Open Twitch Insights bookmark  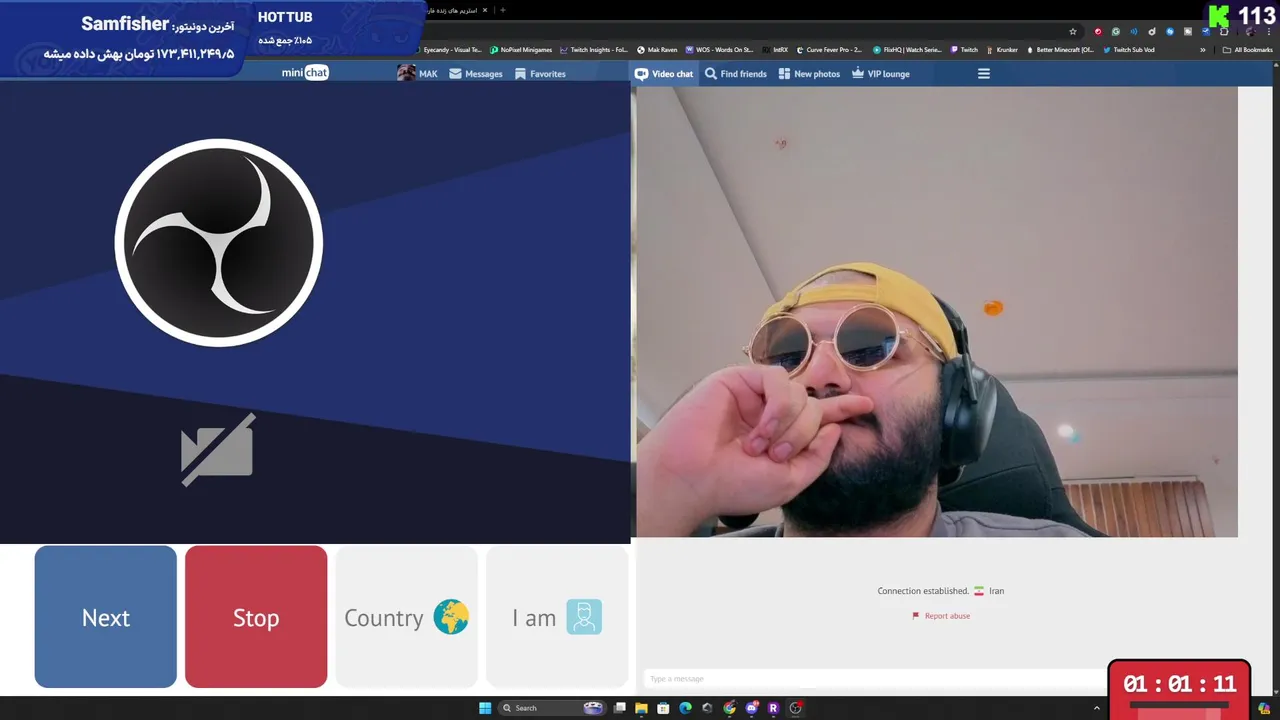pos(594,50)
